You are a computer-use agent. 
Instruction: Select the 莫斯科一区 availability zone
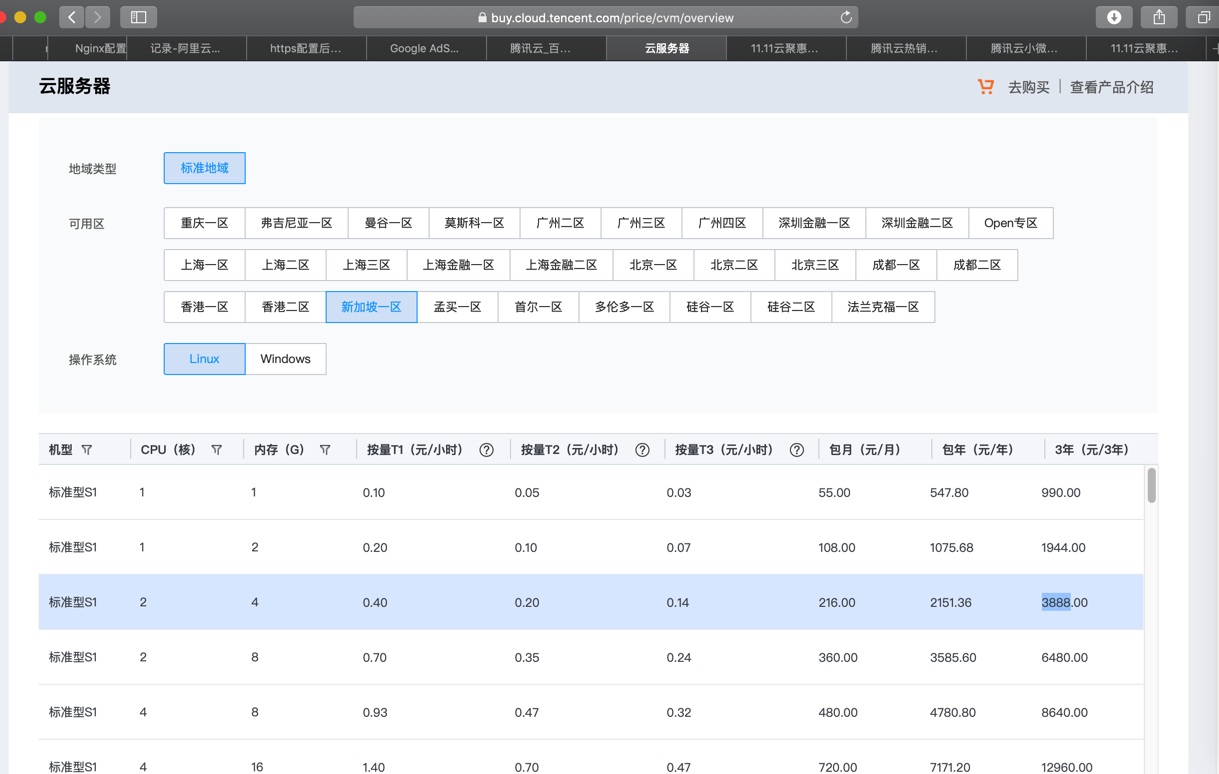pyautogui.click(x=474, y=223)
